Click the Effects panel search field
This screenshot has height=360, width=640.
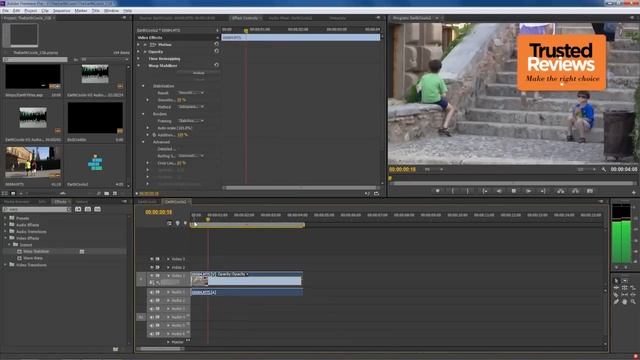pyautogui.click(x=37, y=209)
